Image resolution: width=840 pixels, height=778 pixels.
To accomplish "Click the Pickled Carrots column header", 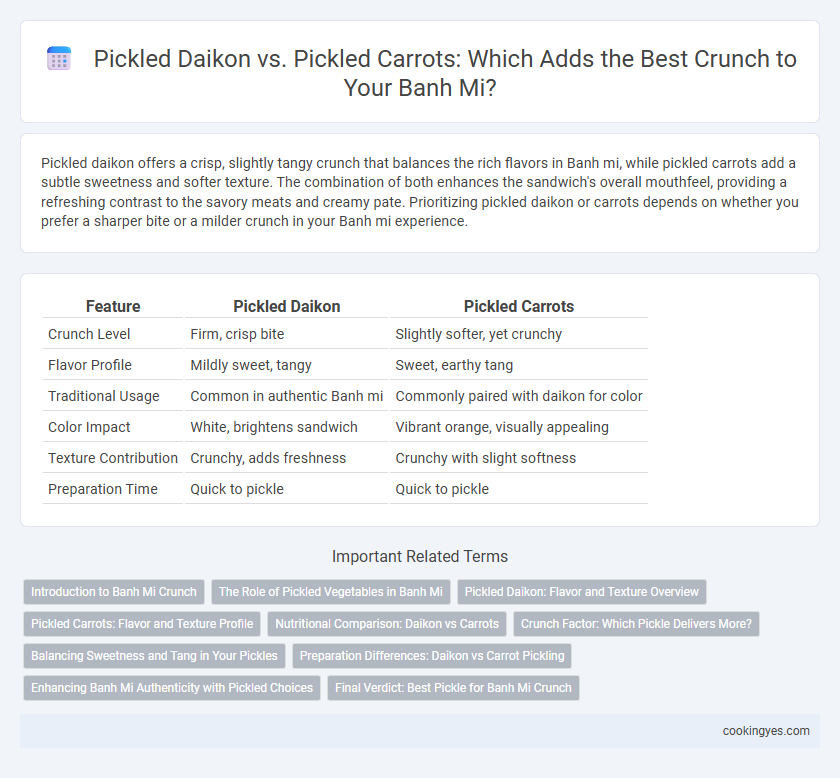I will 519,306.
